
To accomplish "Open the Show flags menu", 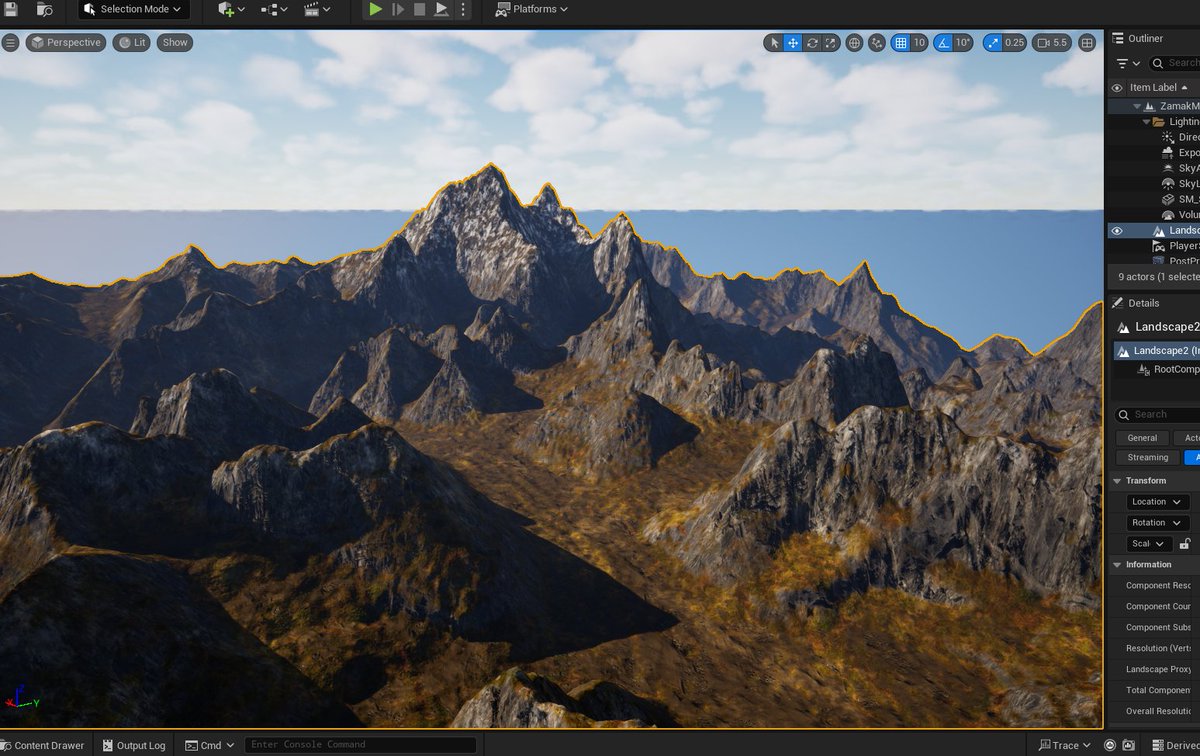I will (x=175, y=42).
